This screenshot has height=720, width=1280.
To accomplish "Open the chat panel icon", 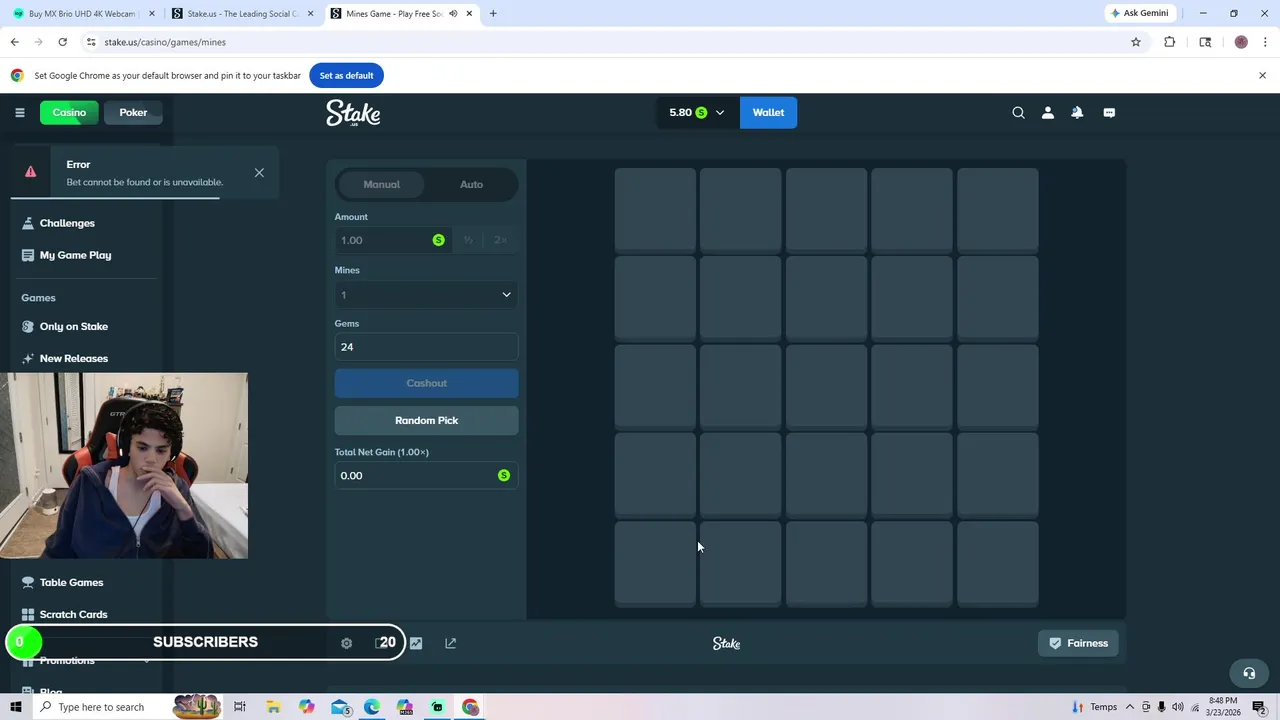I will 1109,112.
